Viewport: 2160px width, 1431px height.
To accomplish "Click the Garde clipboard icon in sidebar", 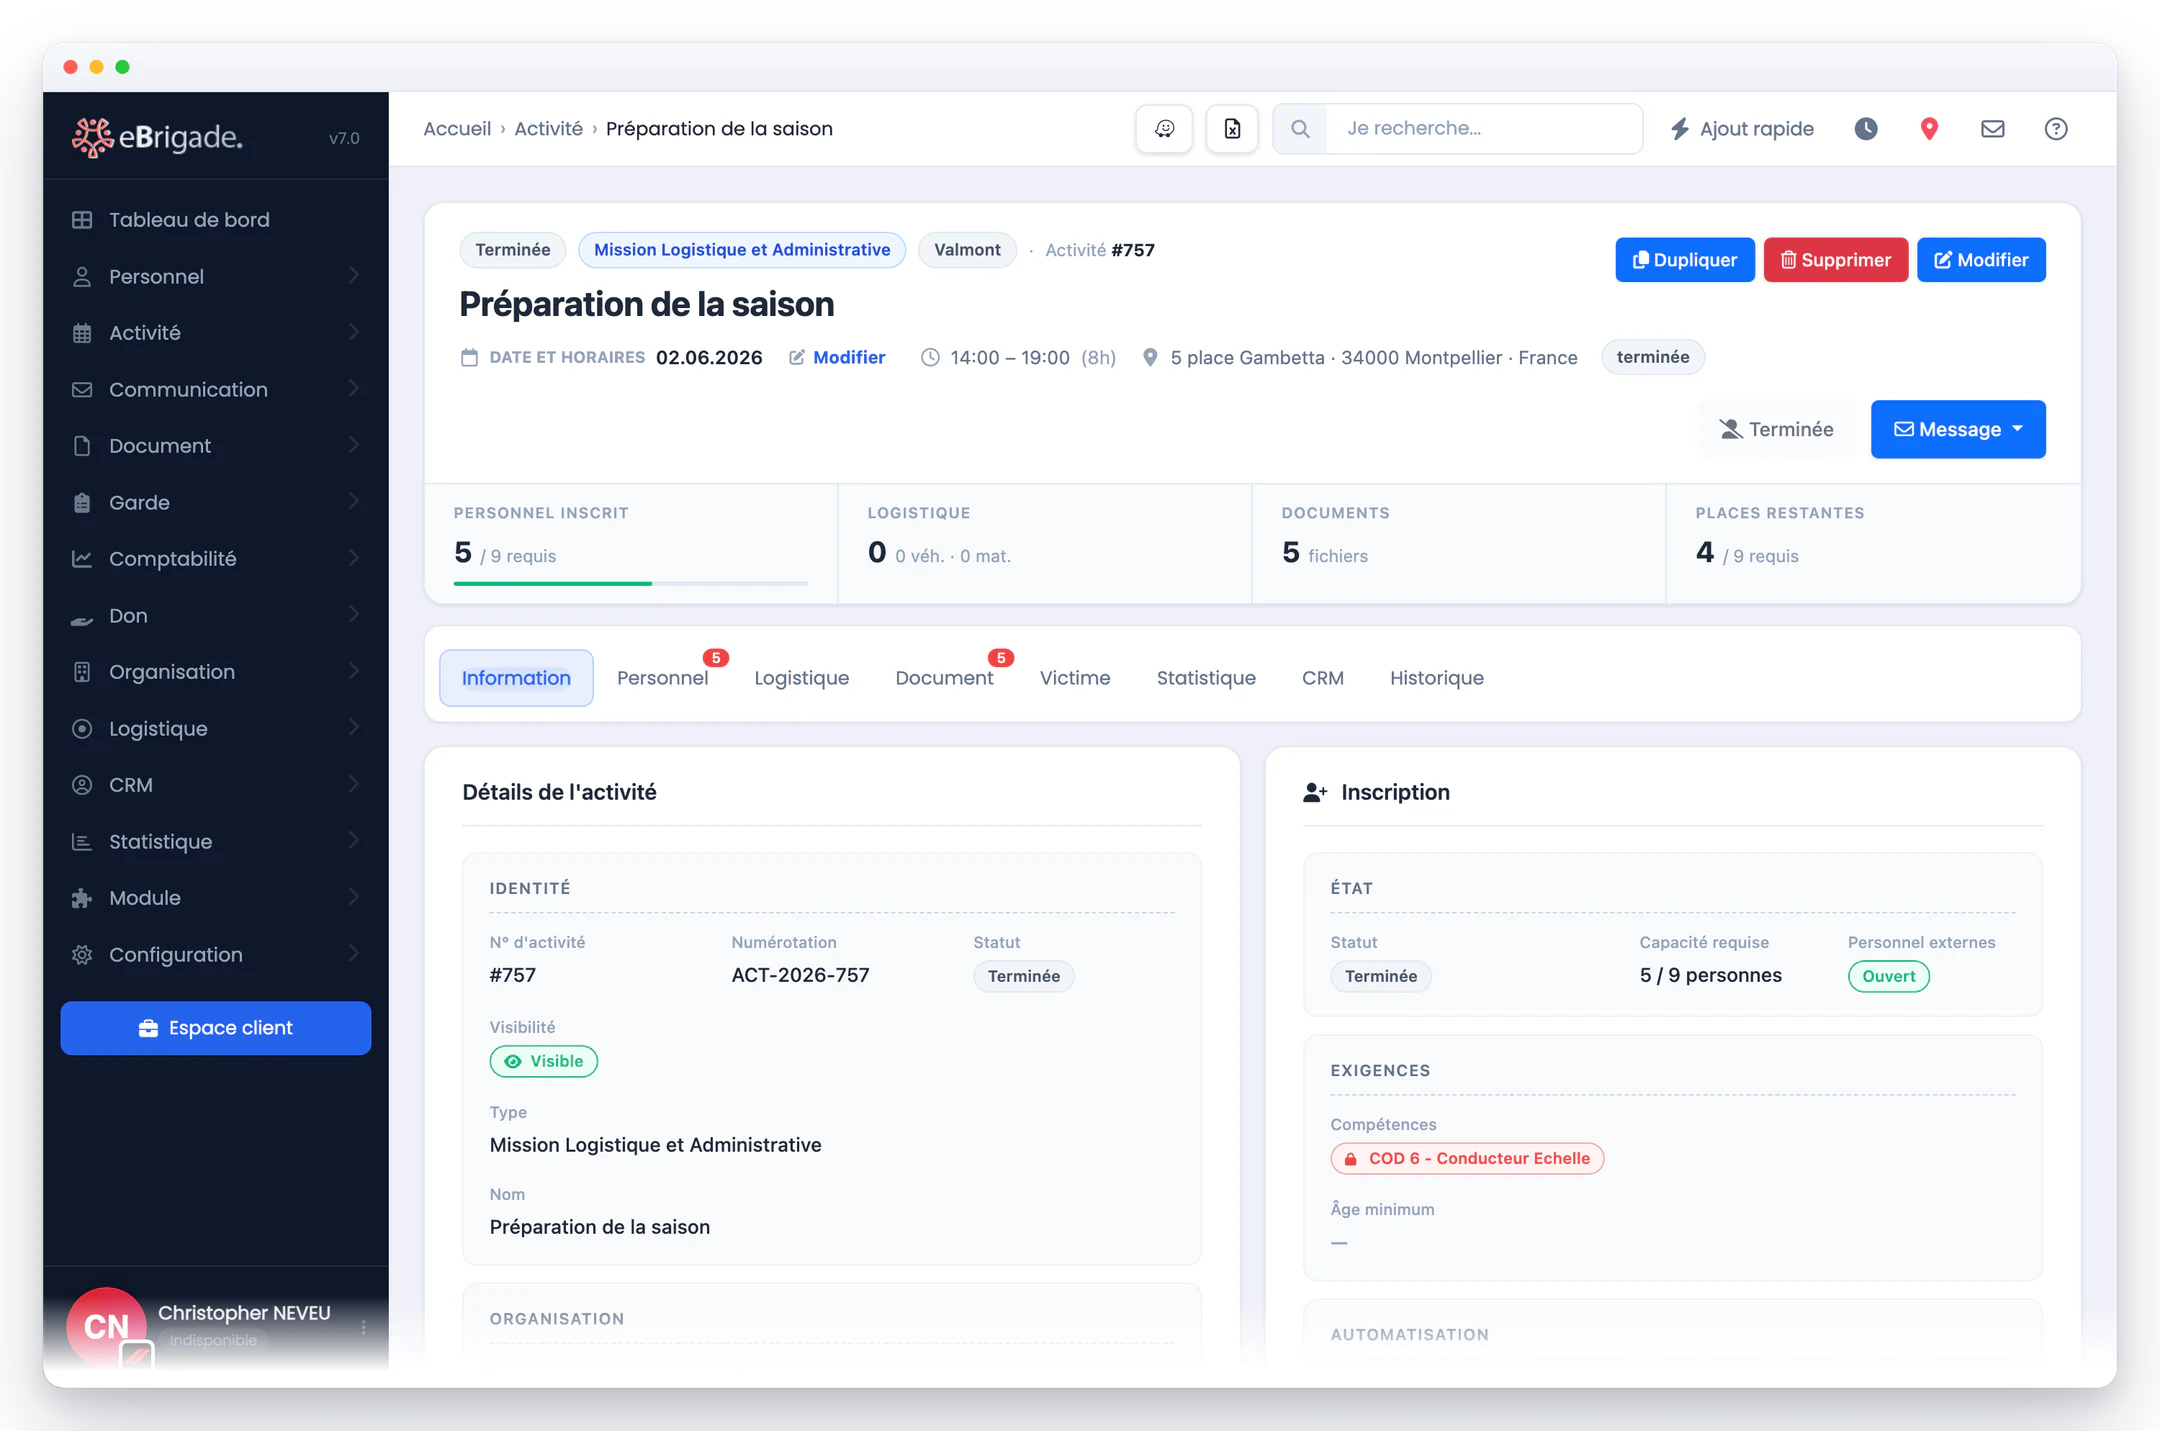I will tap(82, 503).
